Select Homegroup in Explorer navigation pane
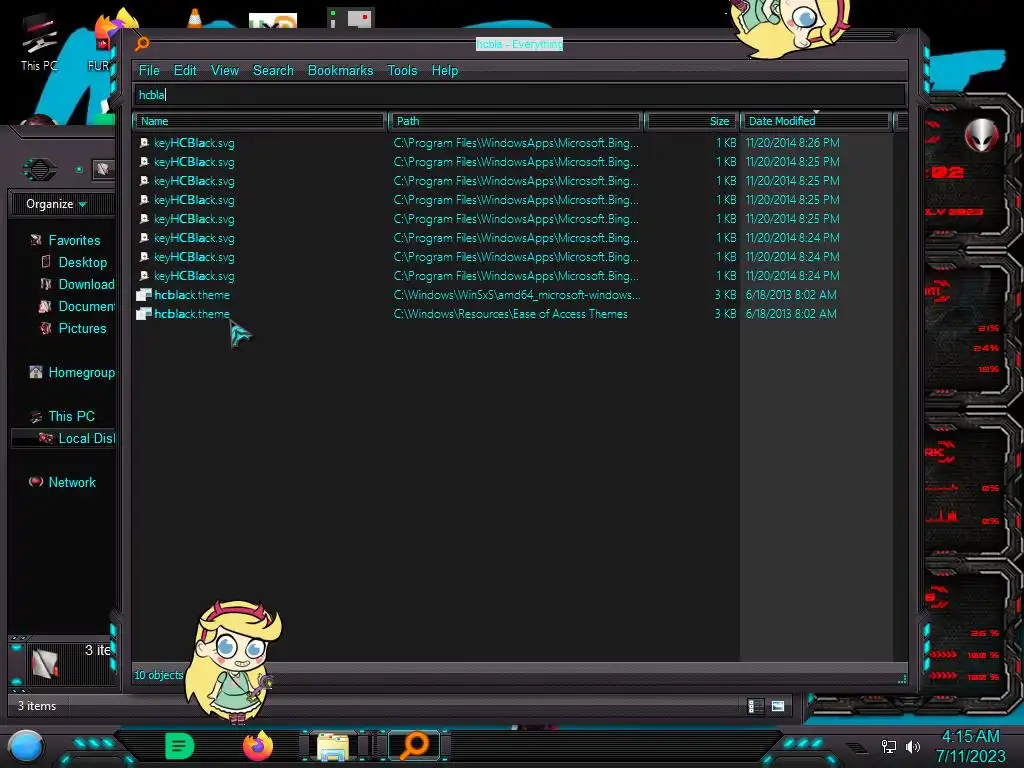The height and width of the screenshot is (768, 1024). click(82, 373)
